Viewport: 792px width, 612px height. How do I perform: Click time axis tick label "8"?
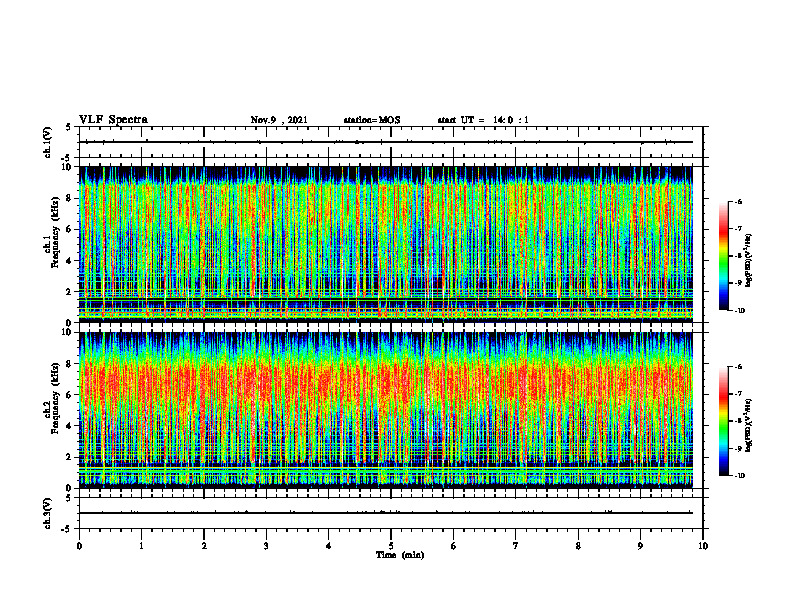click(x=578, y=546)
